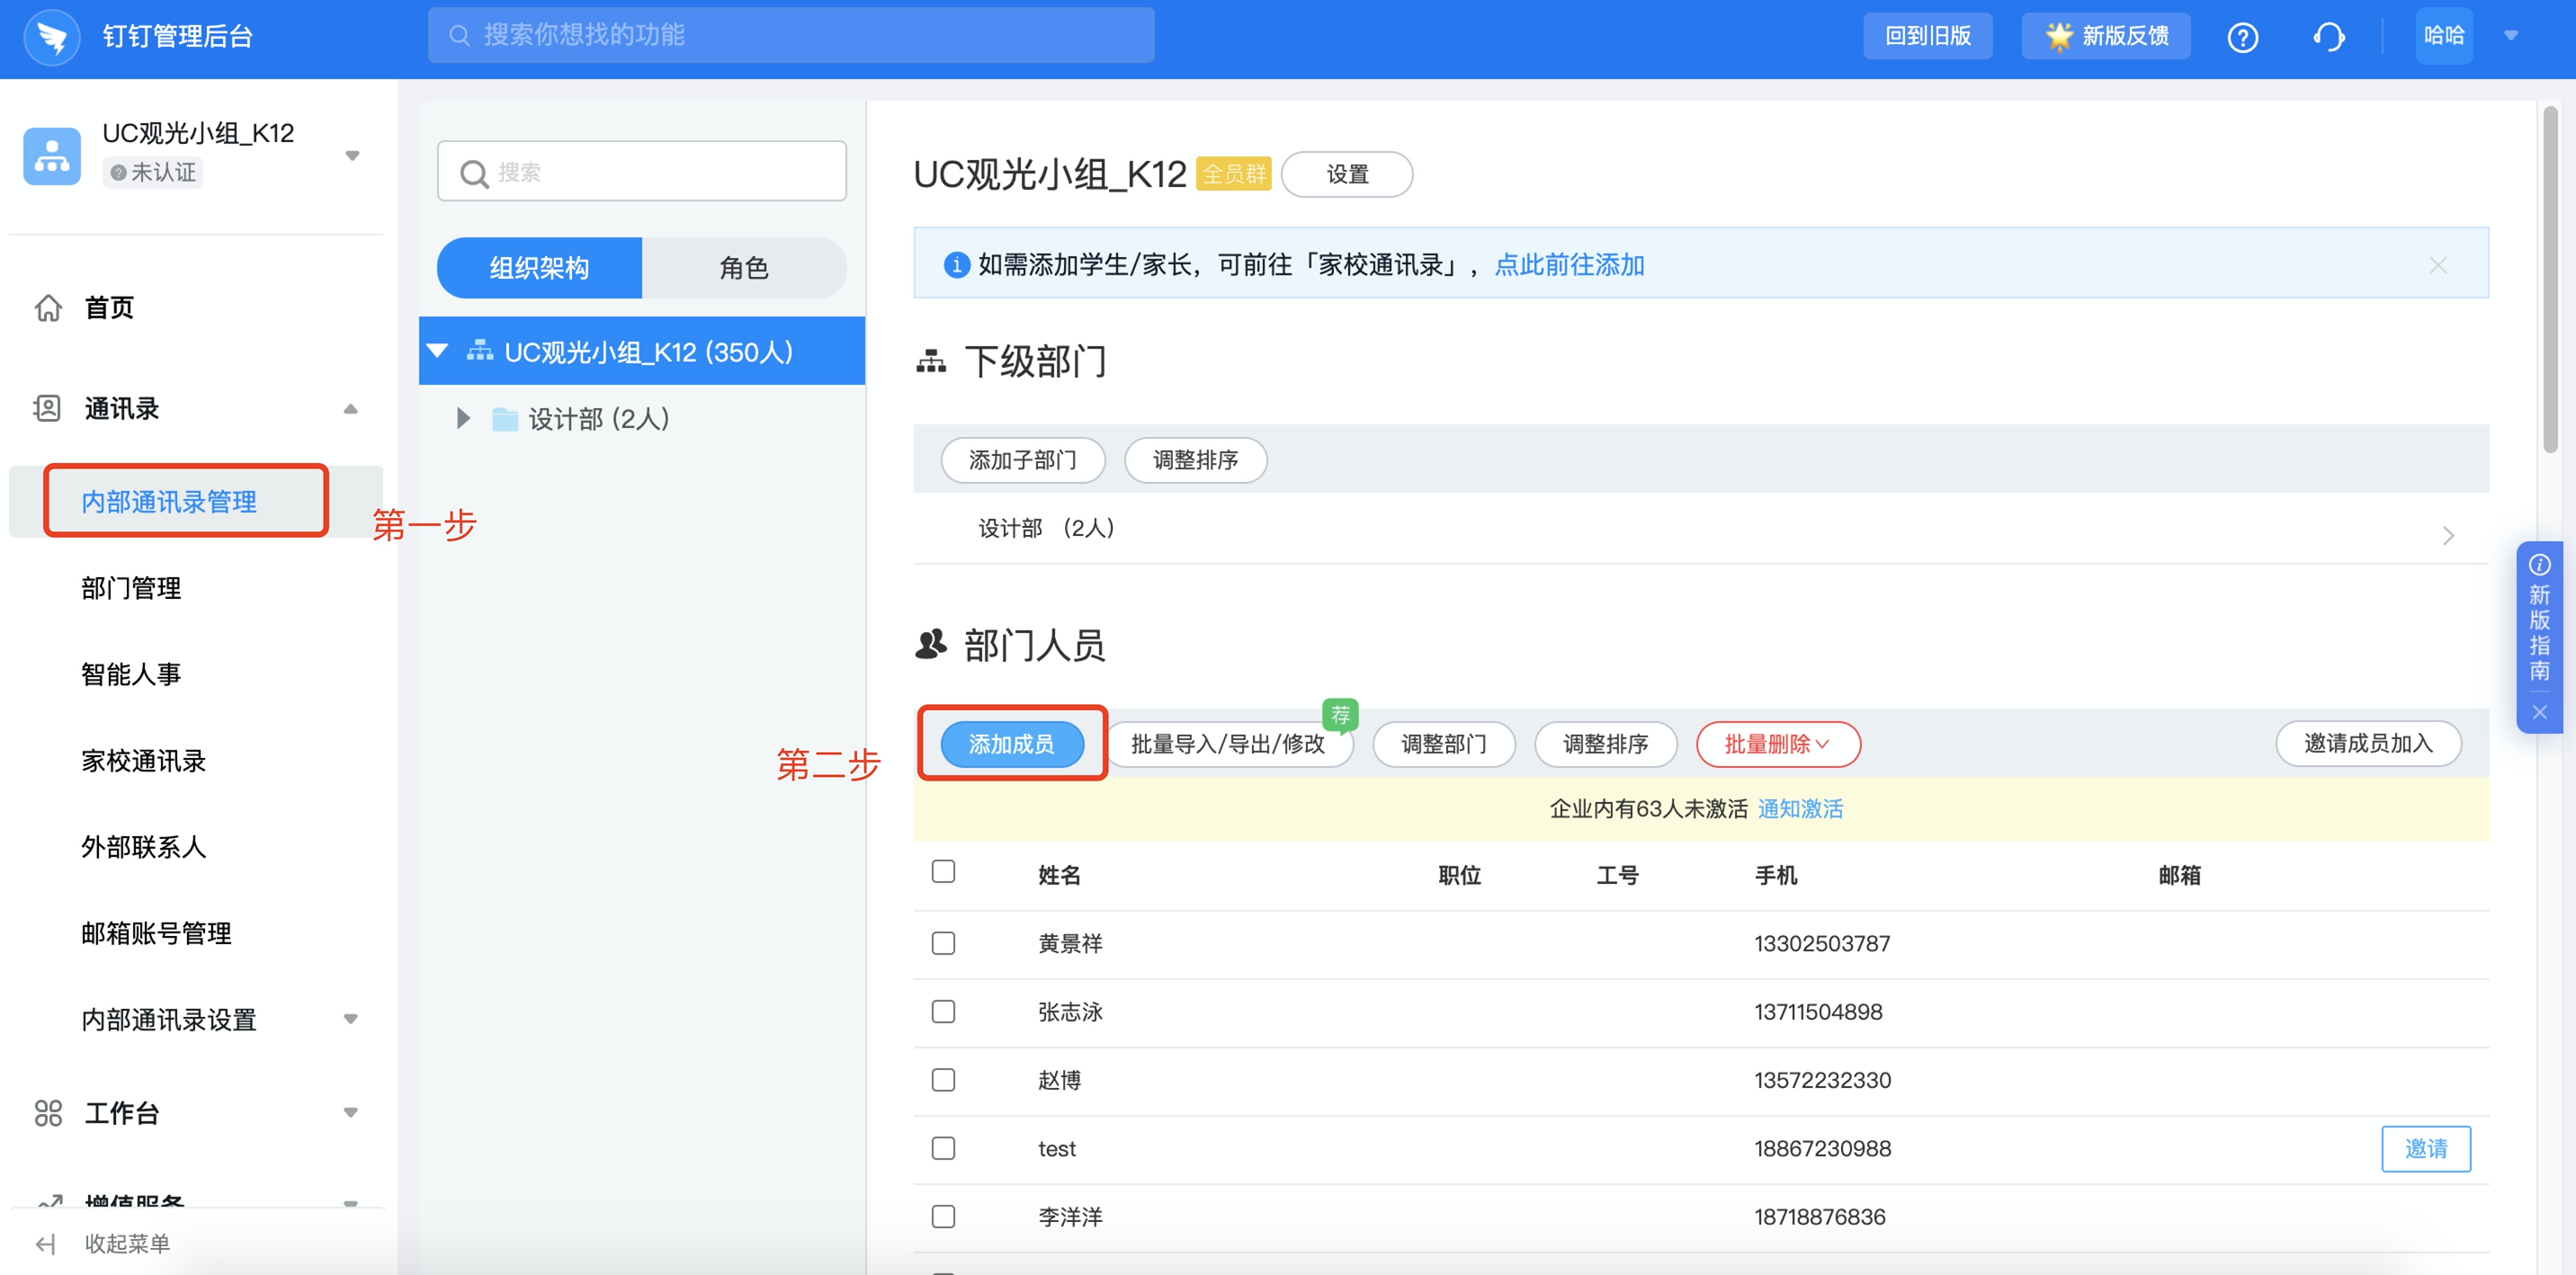
Task: Open 家校通讯录 menu item
Action: pos(143,761)
